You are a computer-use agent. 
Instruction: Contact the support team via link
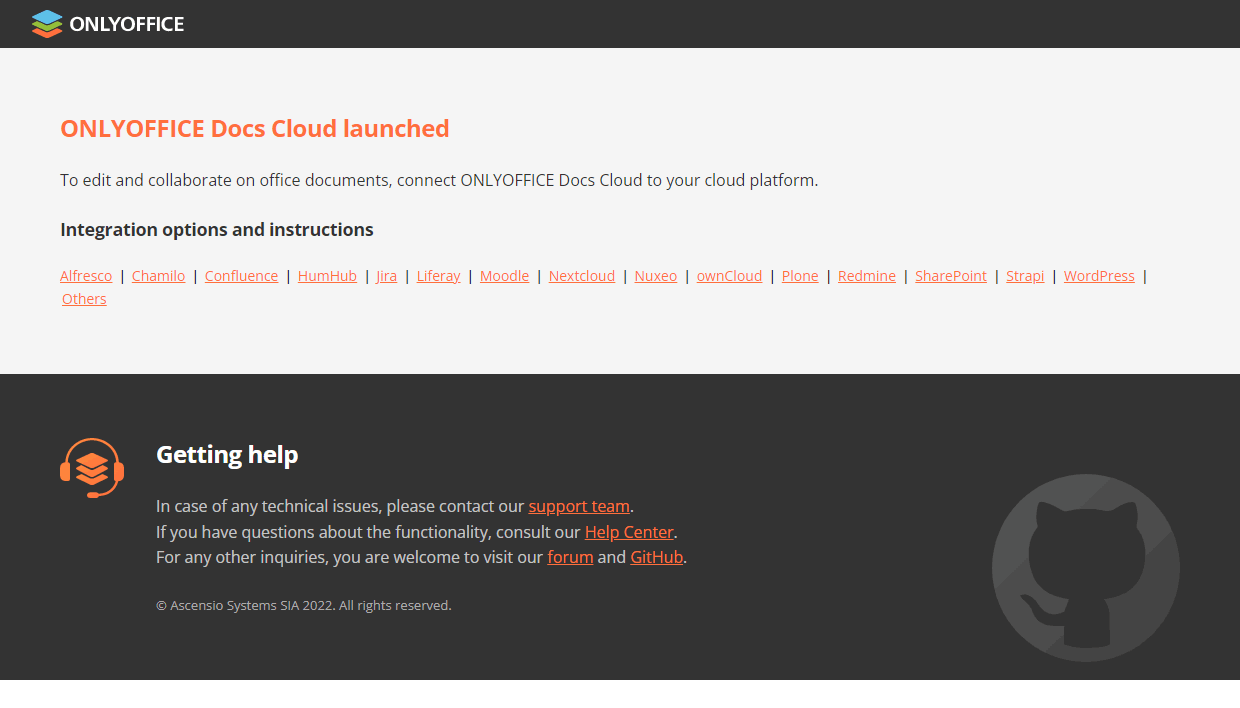tap(579, 506)
